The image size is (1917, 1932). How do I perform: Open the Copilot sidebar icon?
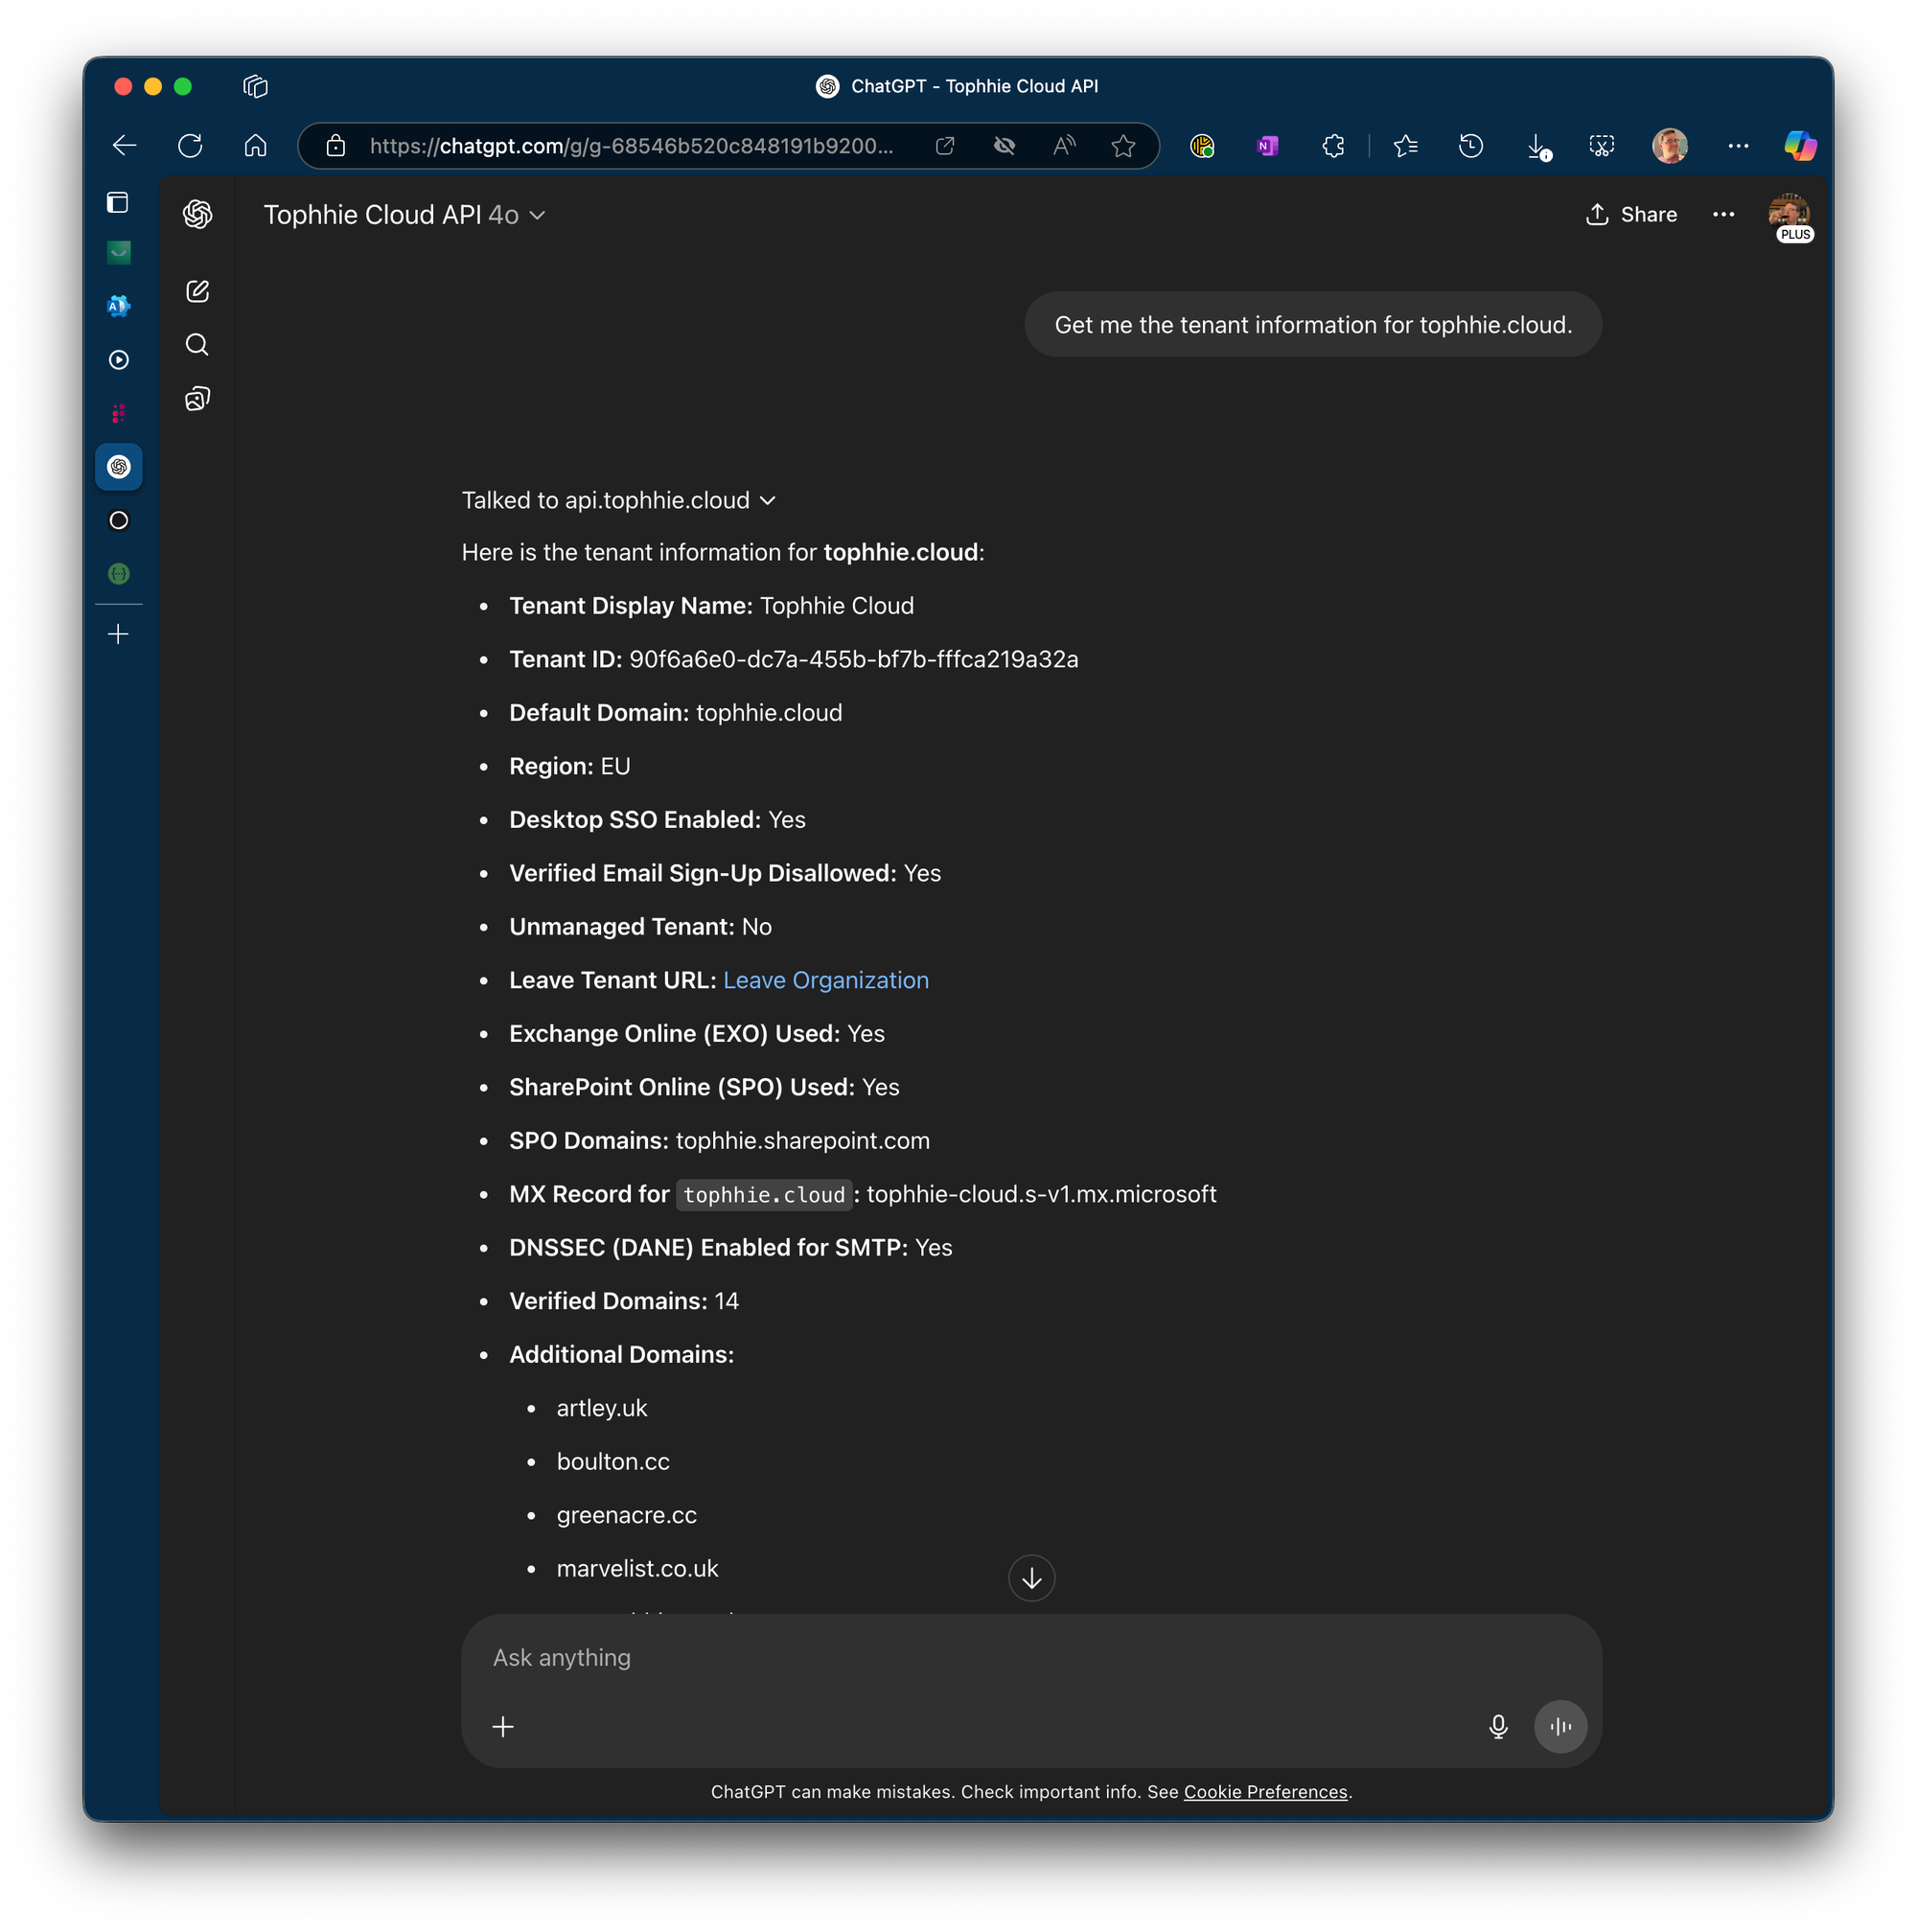1800,146
